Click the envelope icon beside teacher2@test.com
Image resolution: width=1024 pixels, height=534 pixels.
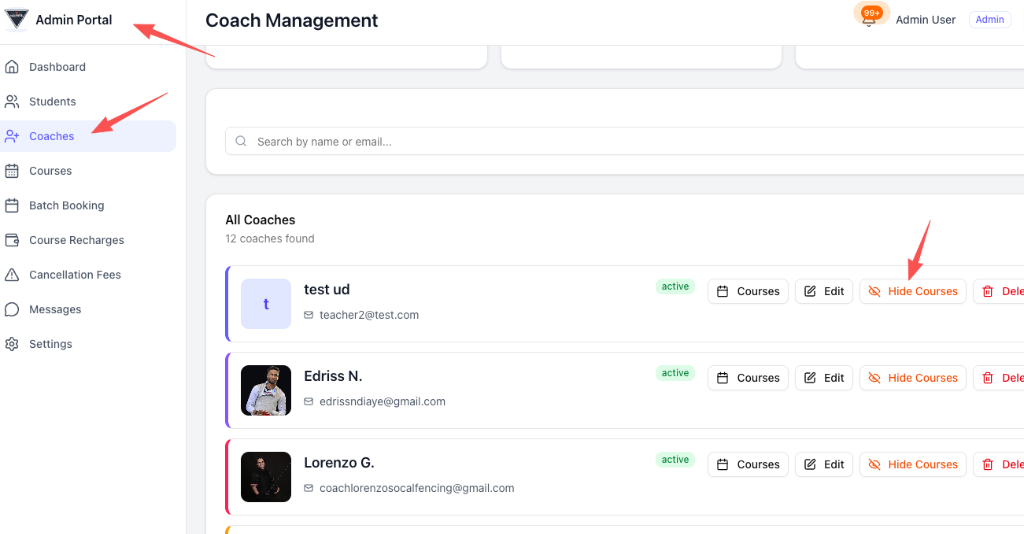(309, 315)
